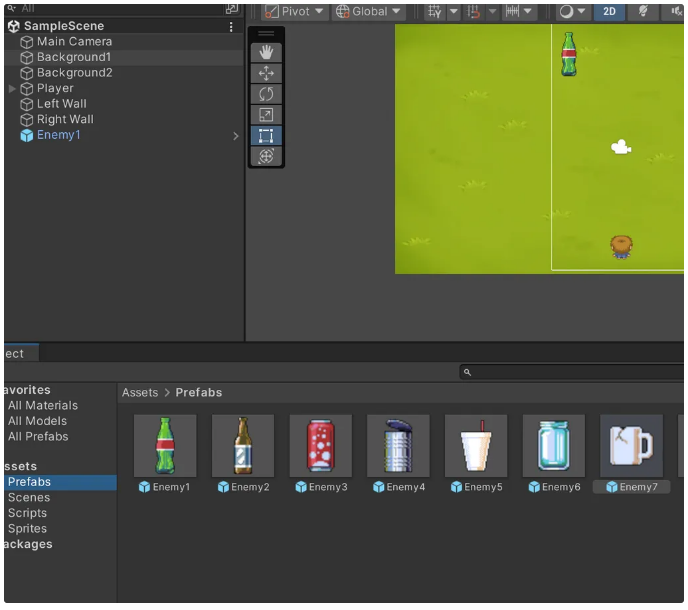This screenshot has width=688, height=610.
Task: Open snap increment dropdown arrow
Action: coord(492,11)
